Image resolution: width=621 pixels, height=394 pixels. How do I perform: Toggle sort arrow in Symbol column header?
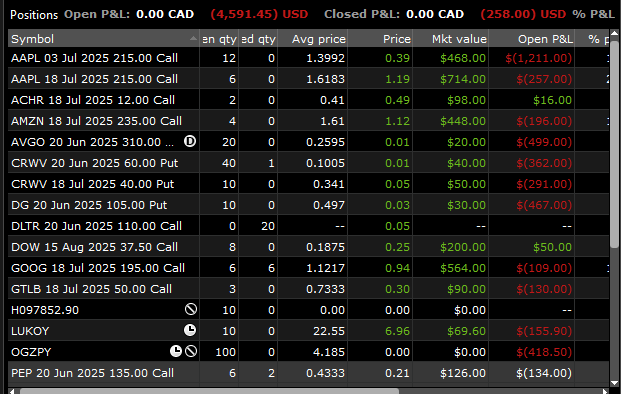click(x=193, y=38)
